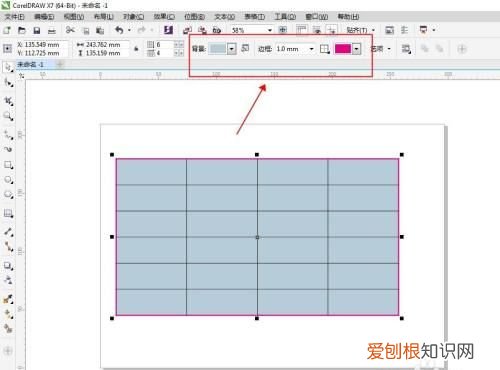Open the 对象(C) menu

tap(134, 16)
